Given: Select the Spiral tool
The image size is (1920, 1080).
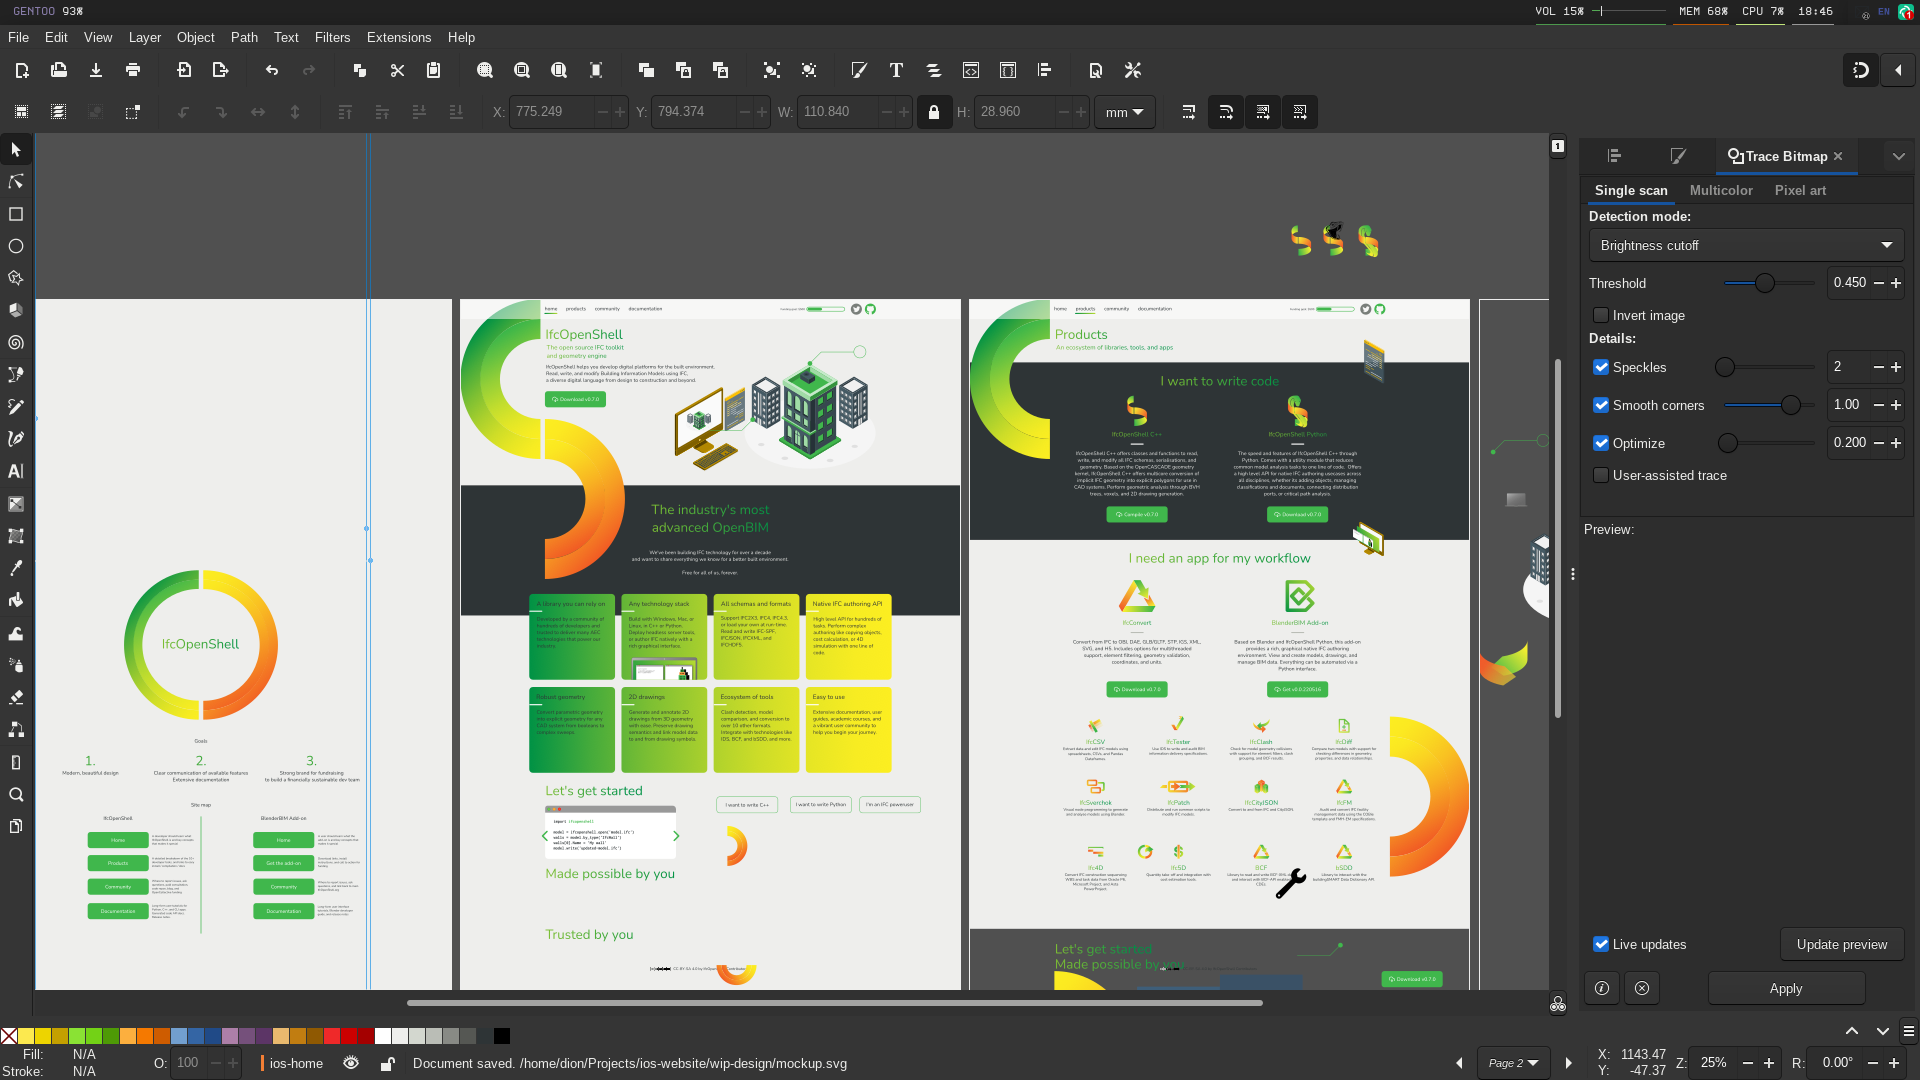Looking at the screenshot, I should click(16, 342).
